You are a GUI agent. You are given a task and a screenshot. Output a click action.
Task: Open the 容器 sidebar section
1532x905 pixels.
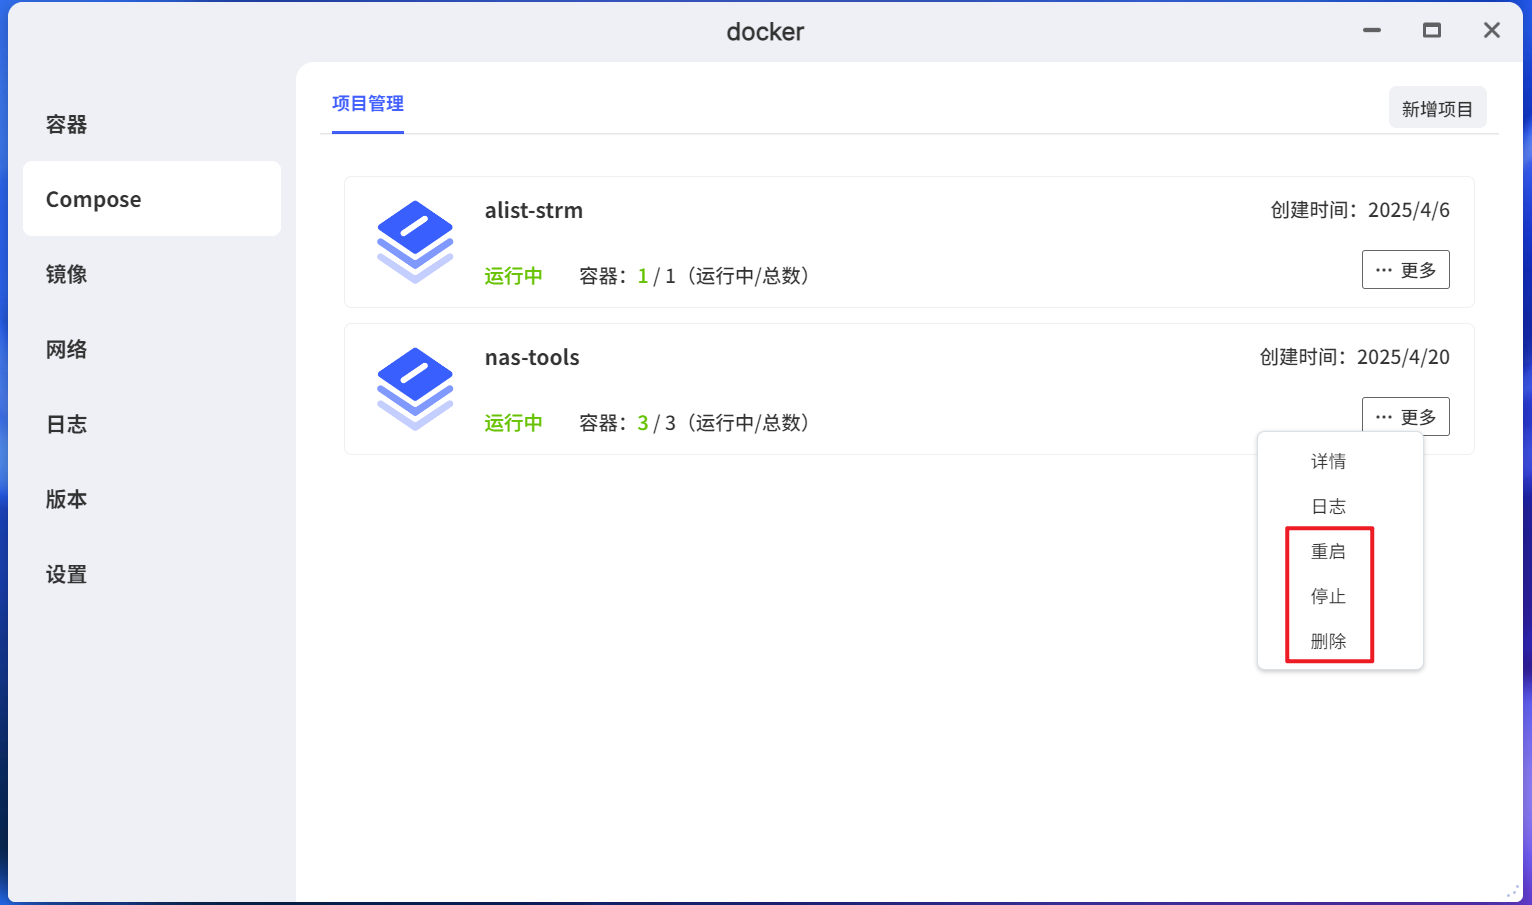pyautogui.click(x=152, y=124)
